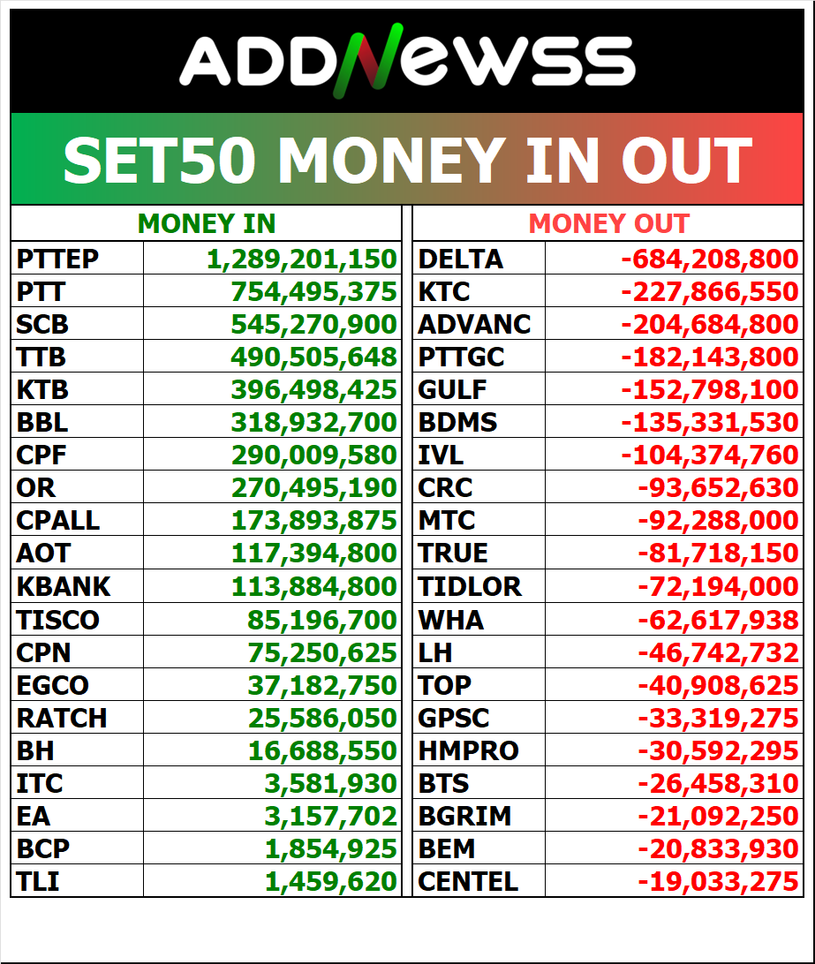
Task: Click the TIDLOR ticker symbol
Action: click(470, 586)
